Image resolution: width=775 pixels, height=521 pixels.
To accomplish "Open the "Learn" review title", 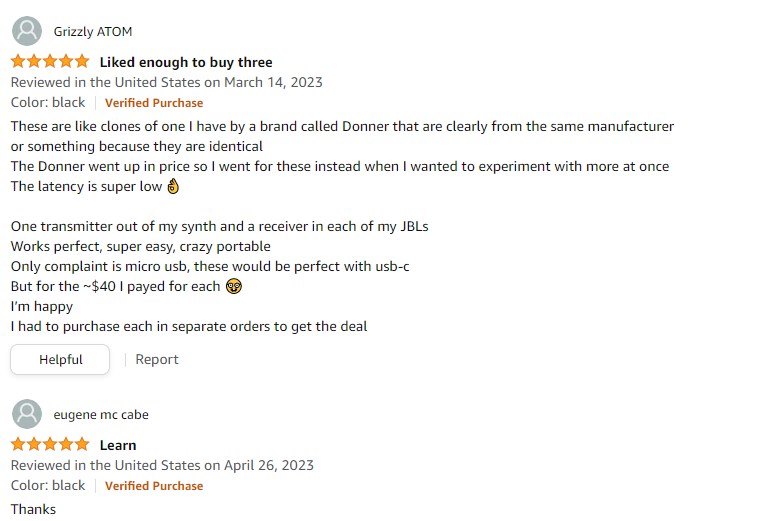I will 118,445.
